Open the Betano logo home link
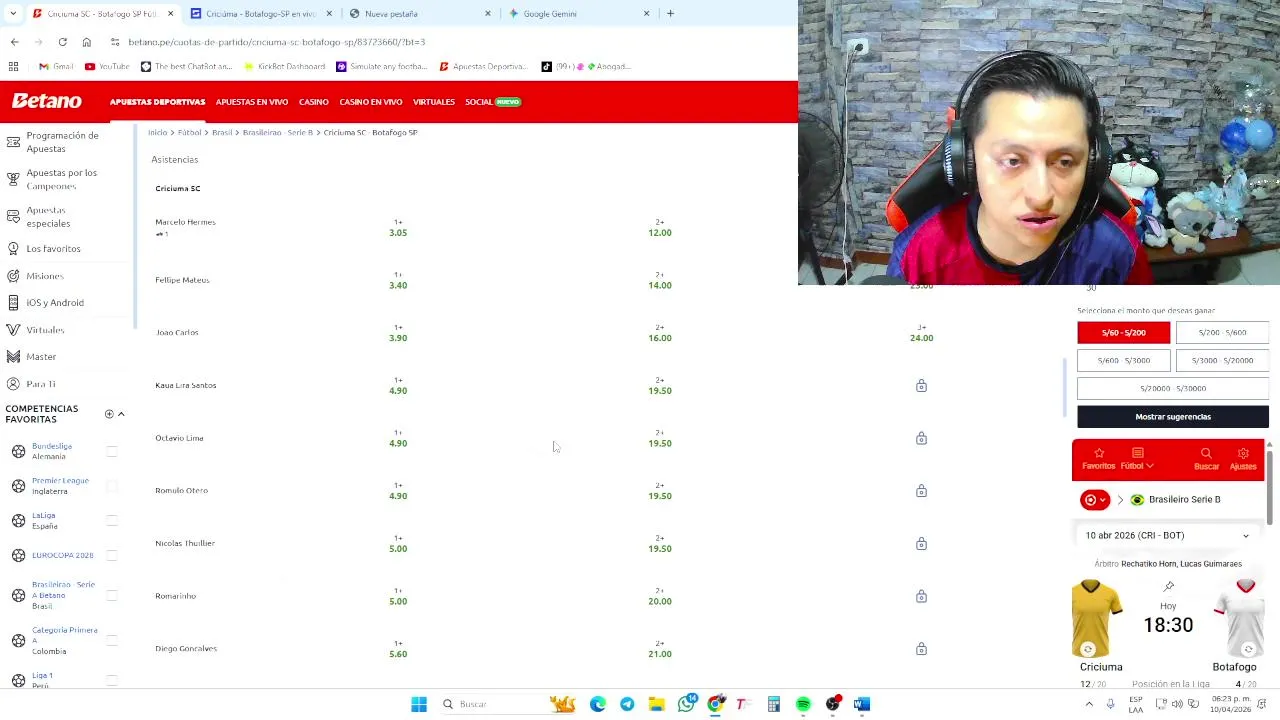1280x720 pixels. tap(47, 101)
